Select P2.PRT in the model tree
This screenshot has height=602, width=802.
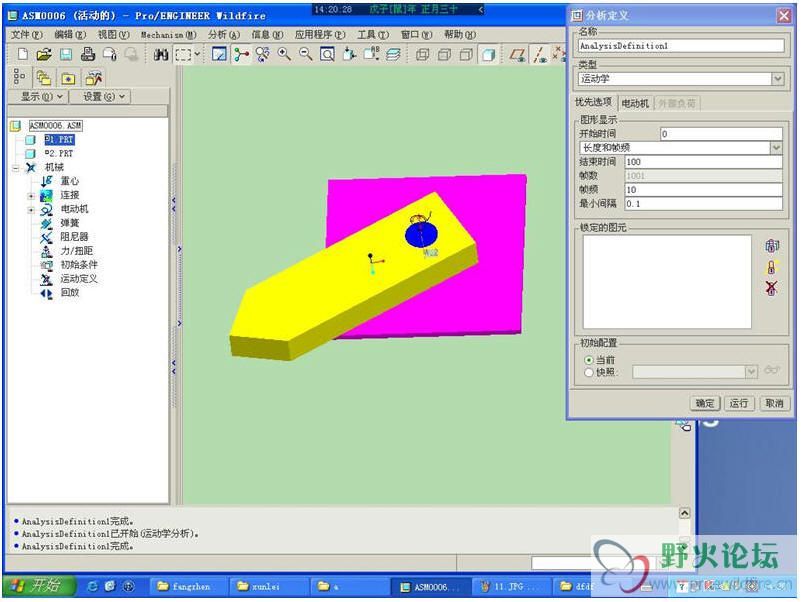coord(59,153)
